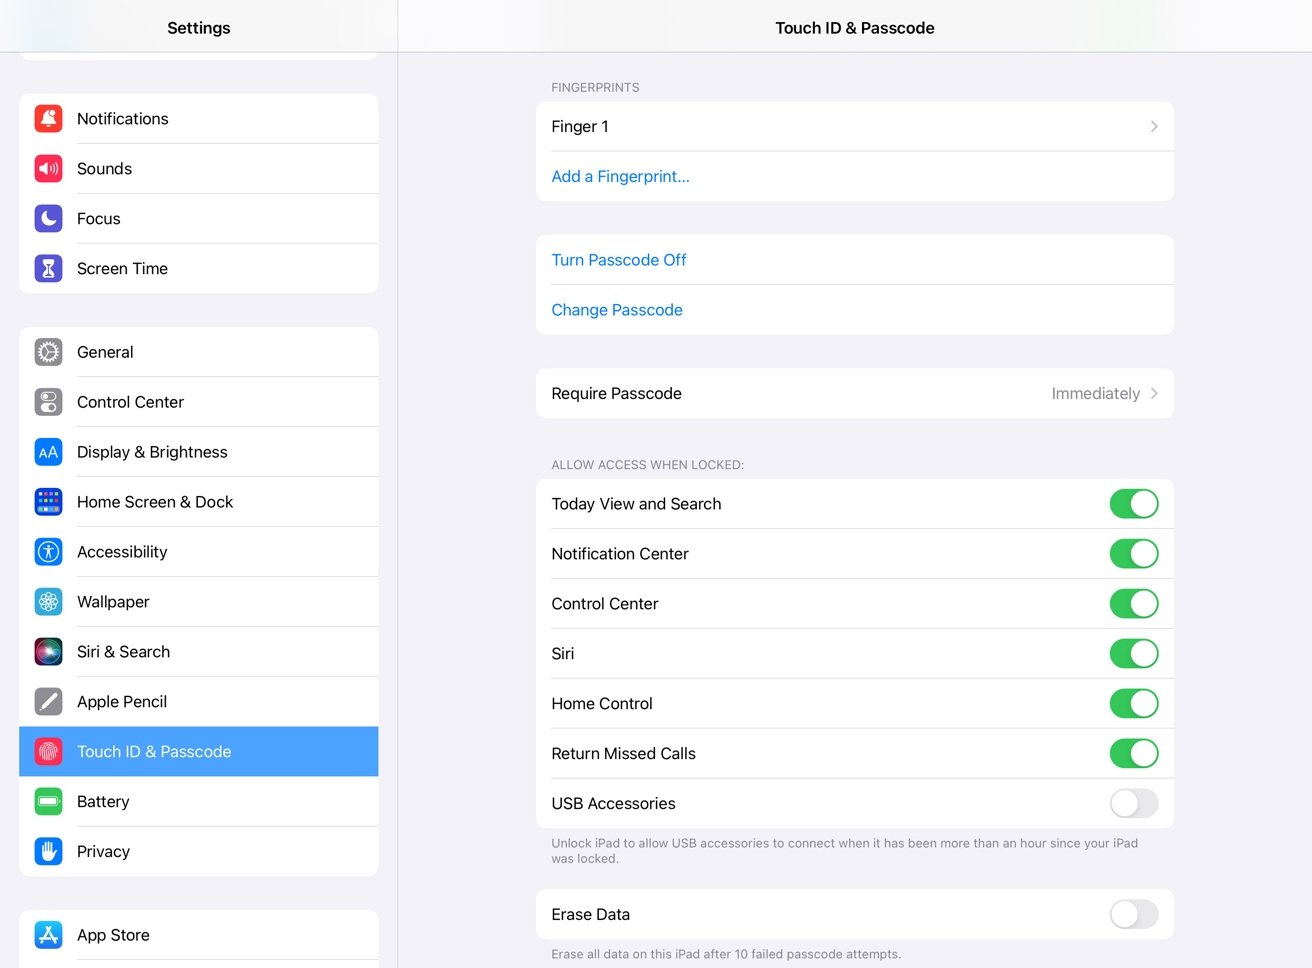Select Change Passcode option
This screenshot has width=1312, height=968.
pyautogui.click(x=617, y=310)
